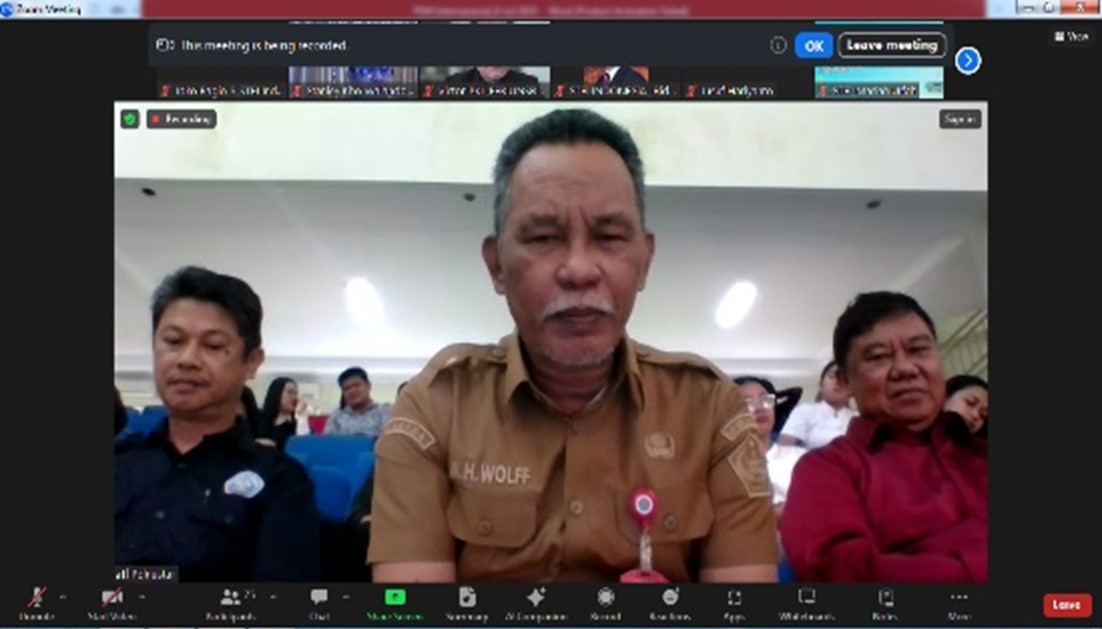The height and width of the screenshot is (629, 1102).
Task: Expand video options arrow next to camera
Action: [x=141, y=597]
